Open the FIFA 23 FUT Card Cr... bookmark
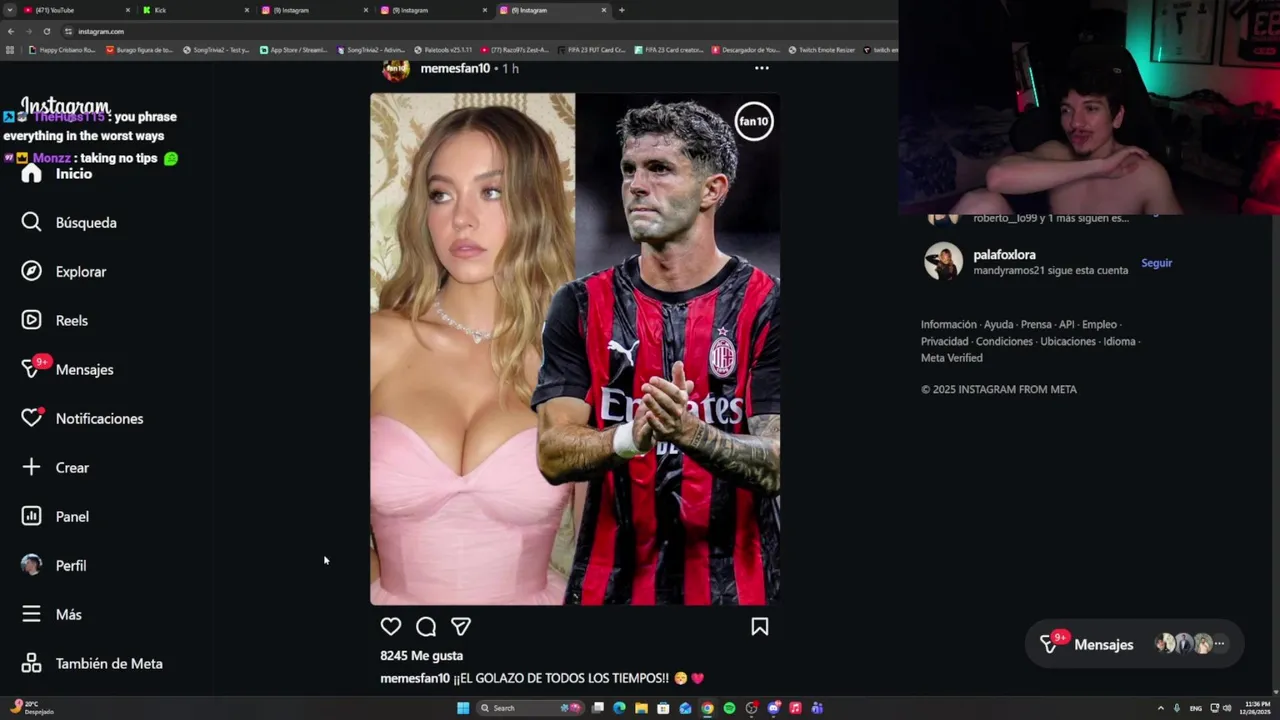 click(x=591, y=50)
